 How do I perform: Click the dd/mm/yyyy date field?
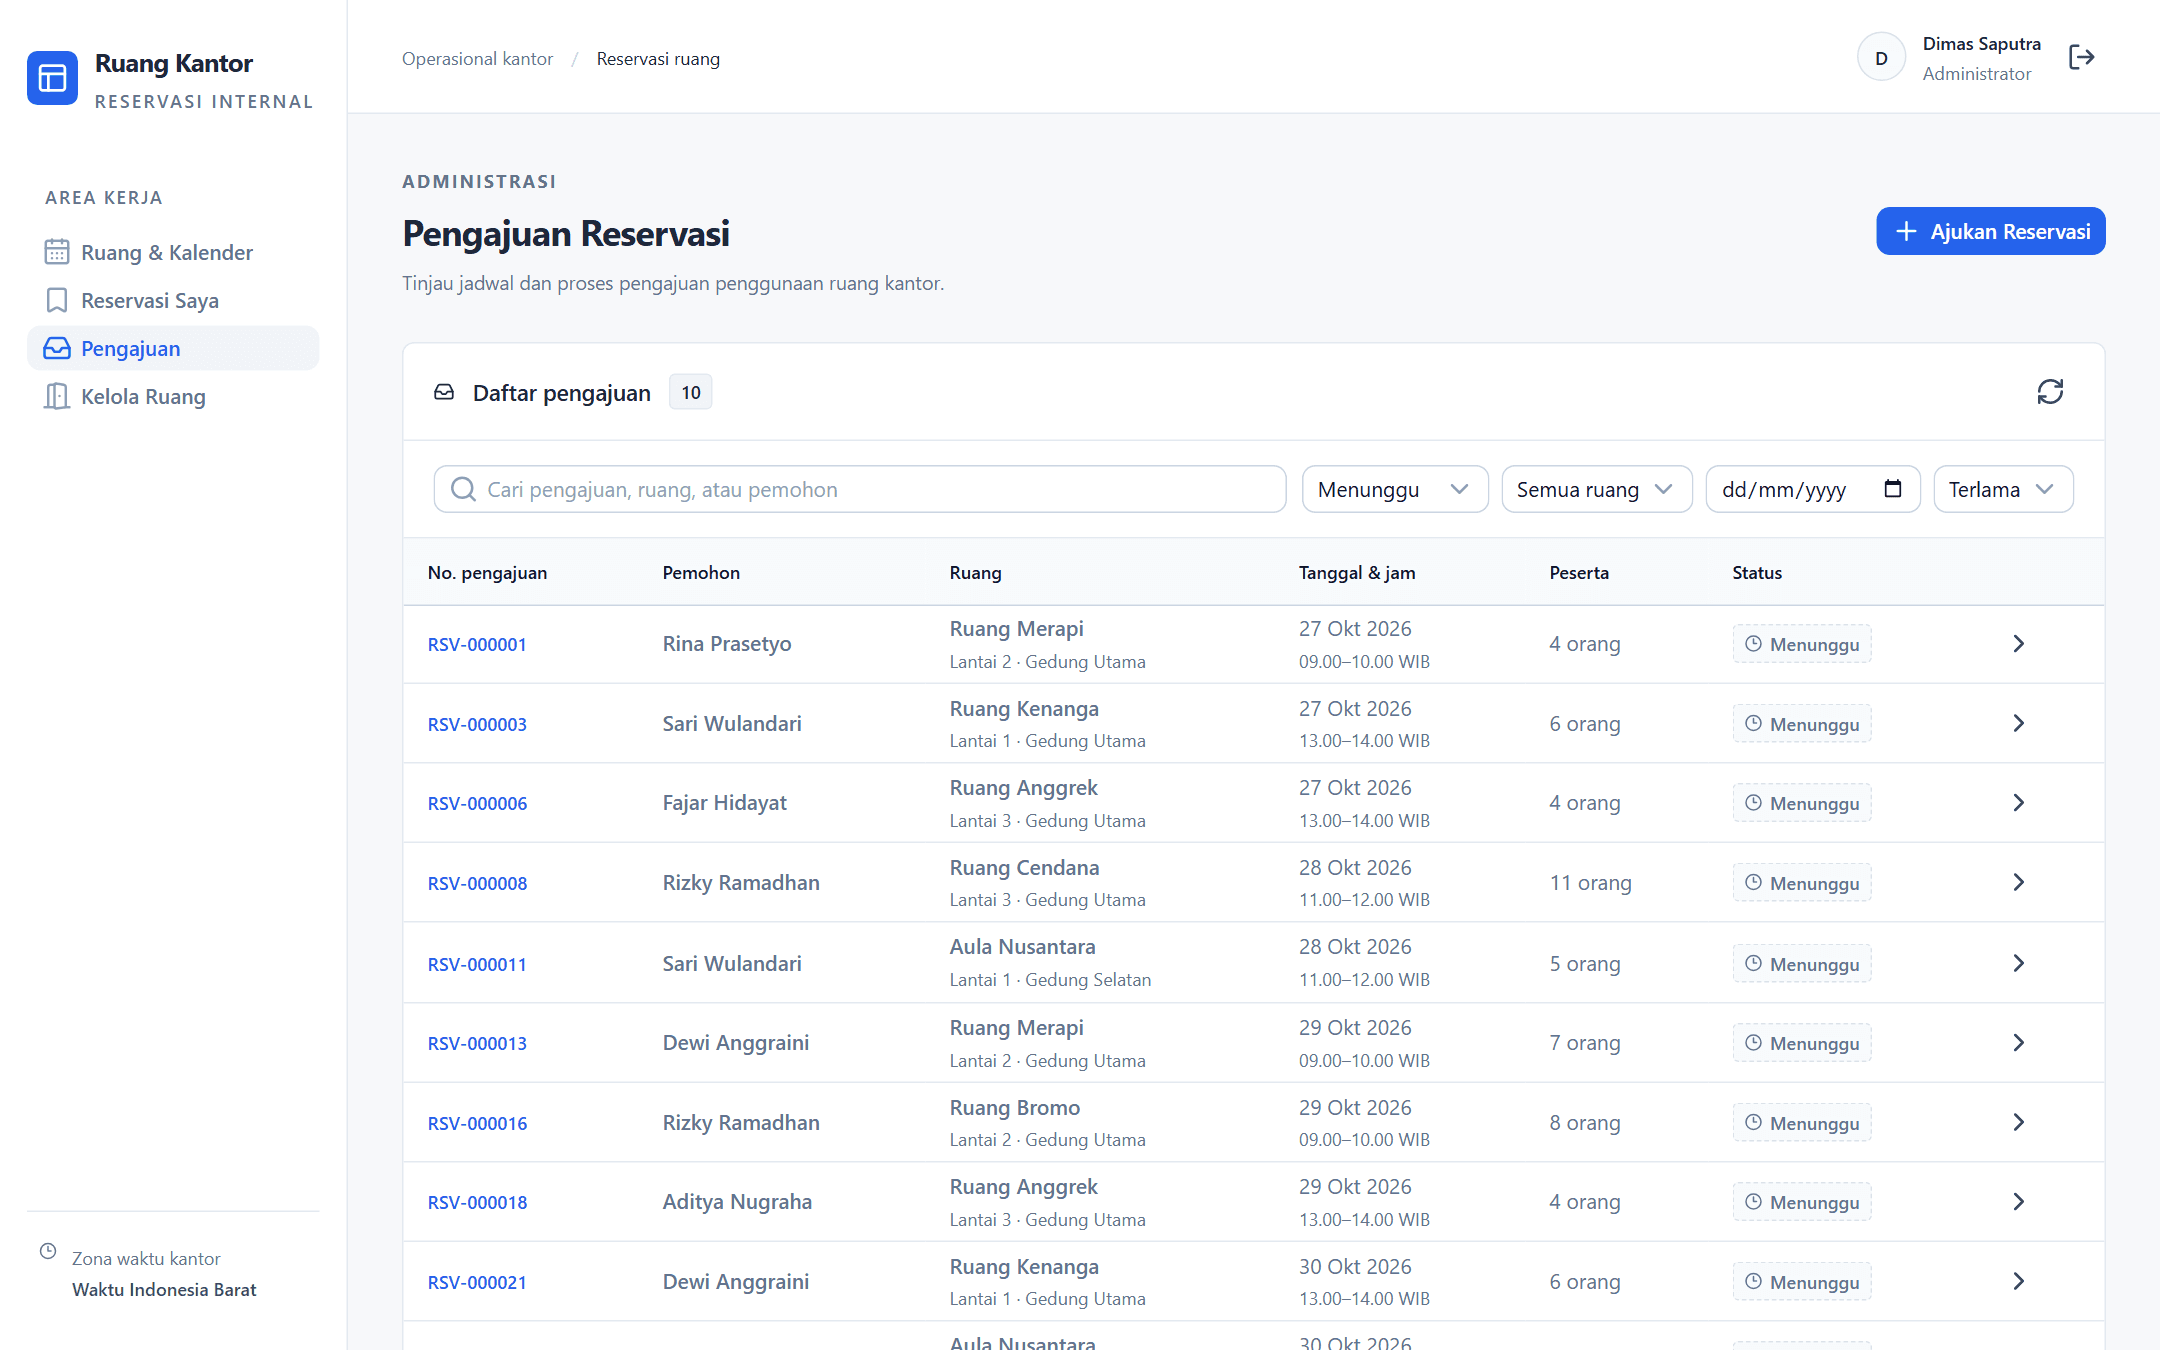(x=1812, y=489)
